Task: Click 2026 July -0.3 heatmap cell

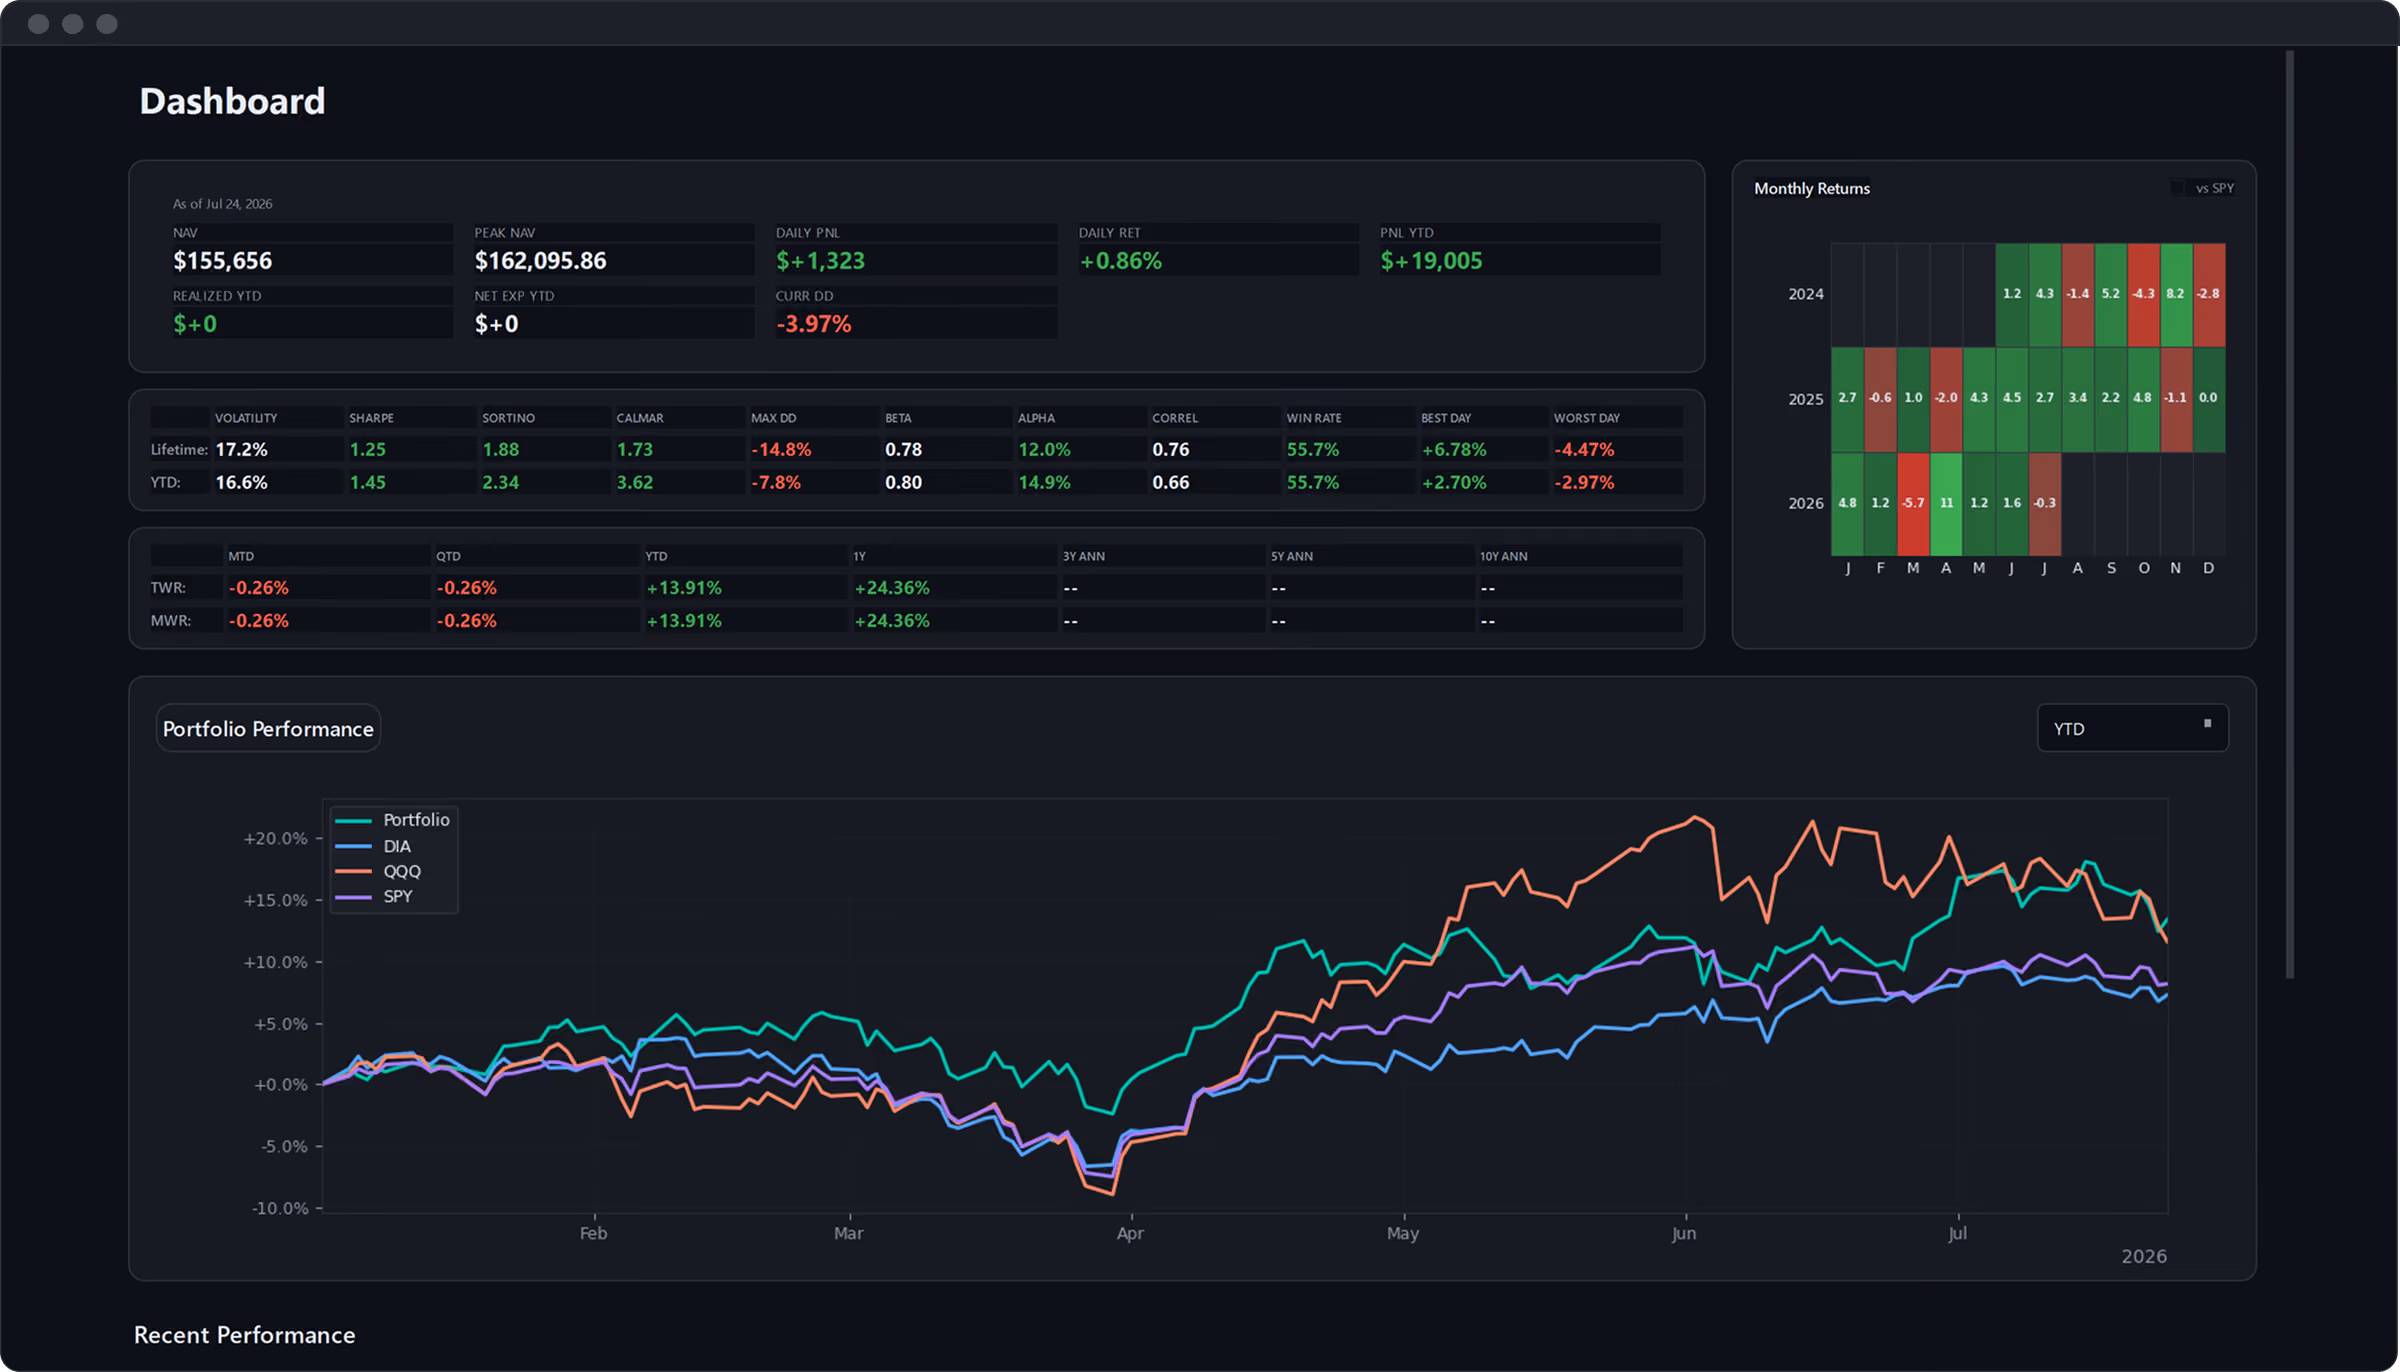Action: (2045, 504)
